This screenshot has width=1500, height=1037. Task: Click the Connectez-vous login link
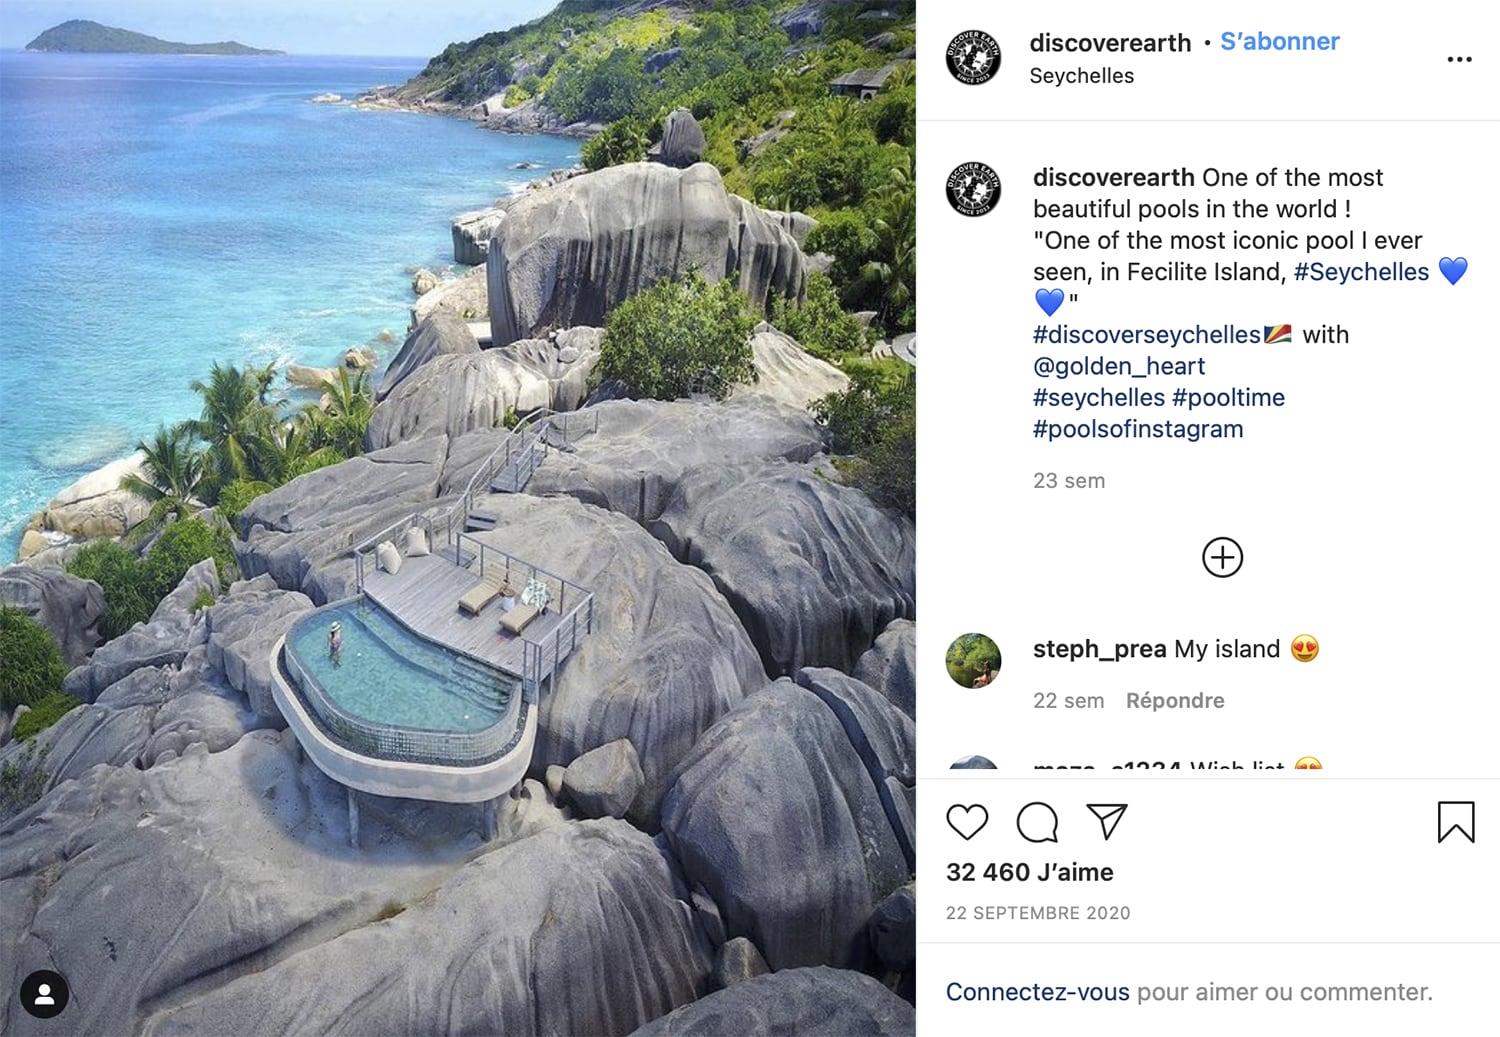[x=1037, y=992]
